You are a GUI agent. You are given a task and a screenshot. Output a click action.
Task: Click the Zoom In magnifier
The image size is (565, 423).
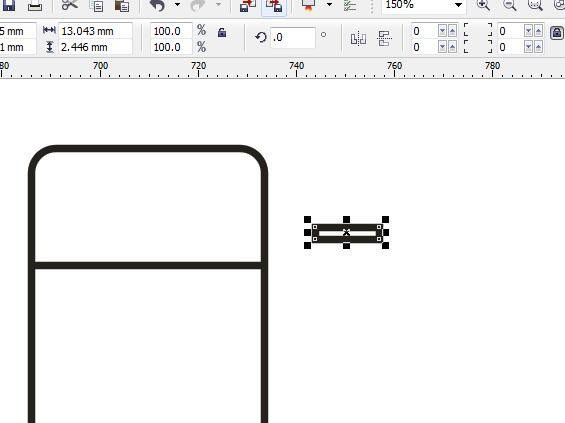click(x=483, y=5)
